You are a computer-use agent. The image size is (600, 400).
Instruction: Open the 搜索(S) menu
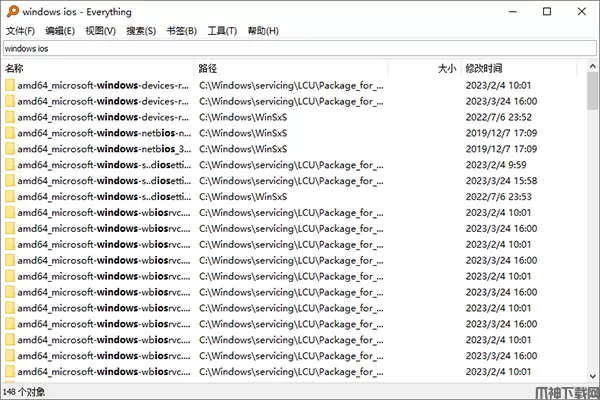[141, 31]
